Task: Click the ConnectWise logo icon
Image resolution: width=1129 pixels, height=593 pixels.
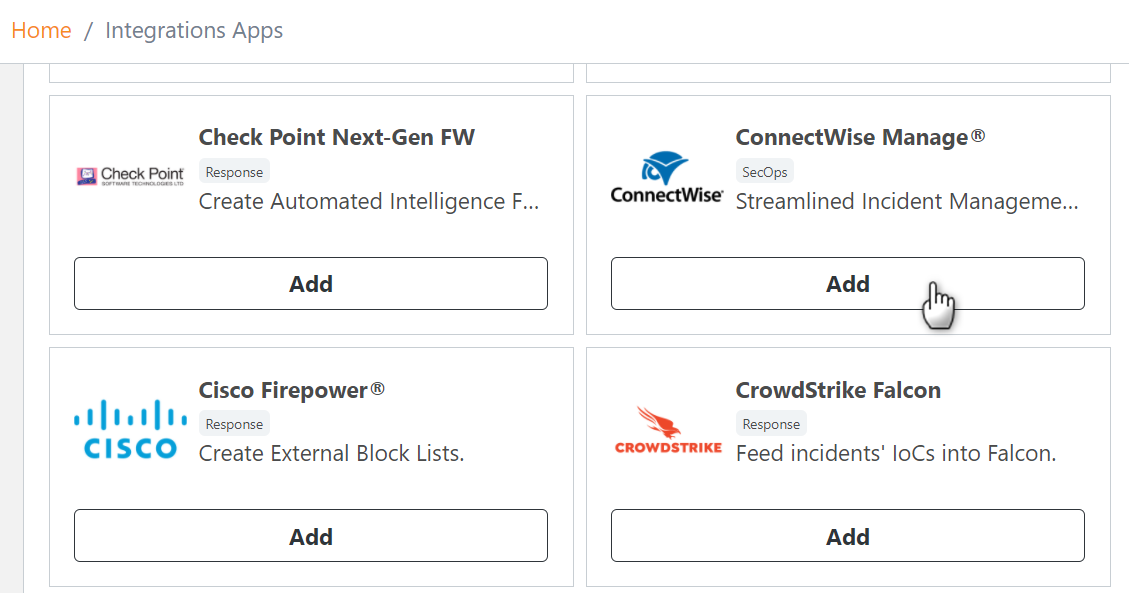Action: (666, 177)
